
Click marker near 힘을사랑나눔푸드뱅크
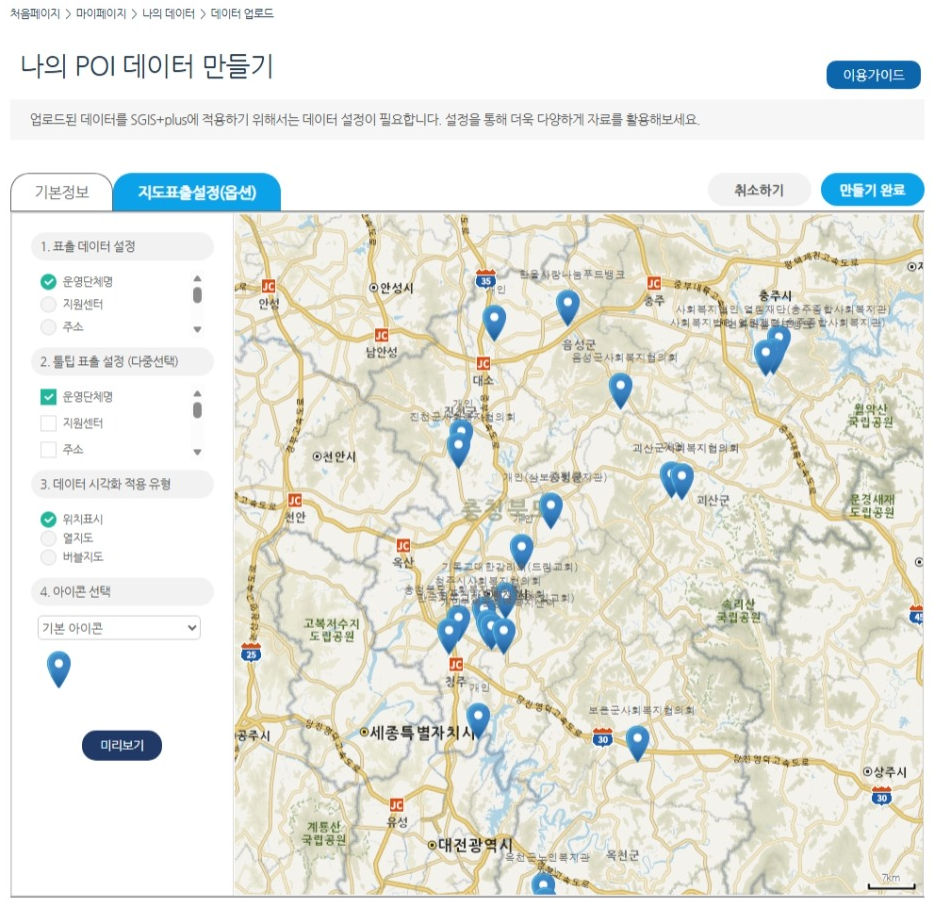[568, 307]
